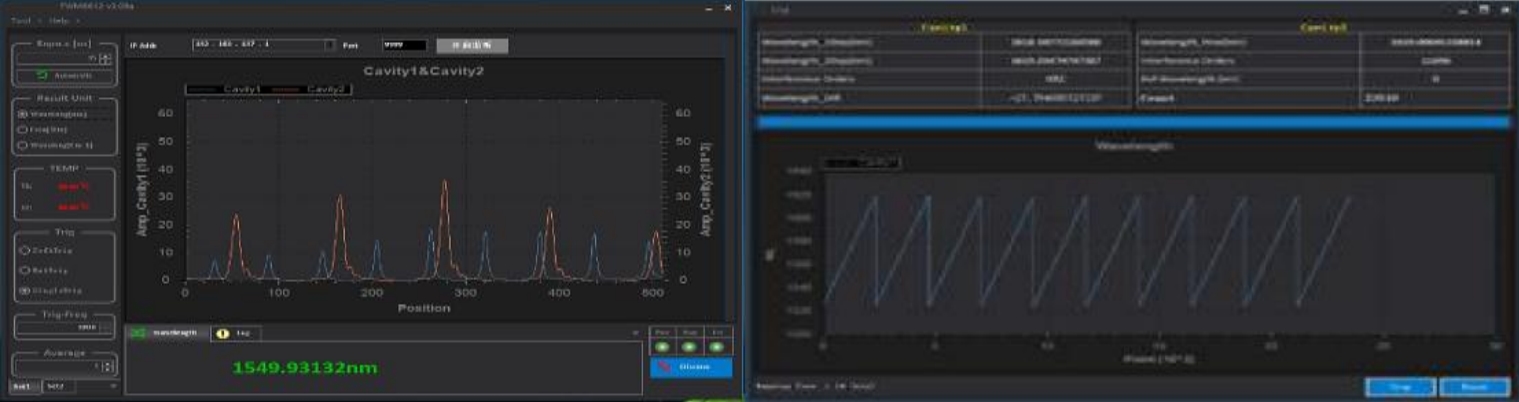The width and height of the screenshot is (1519, 402).
Task: Click the first green status indicator light
Action: click(663, 347)
